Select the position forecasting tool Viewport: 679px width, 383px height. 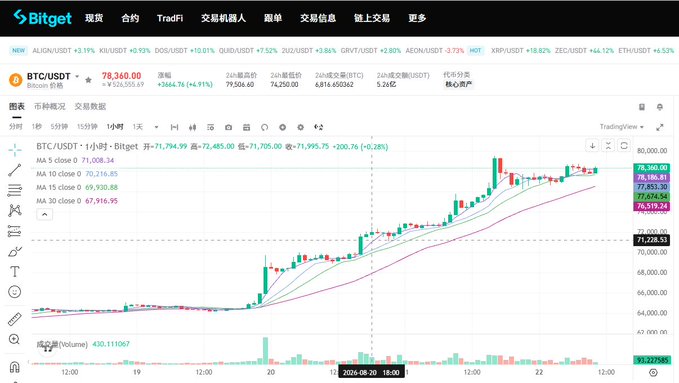click(x=15, y=231)
